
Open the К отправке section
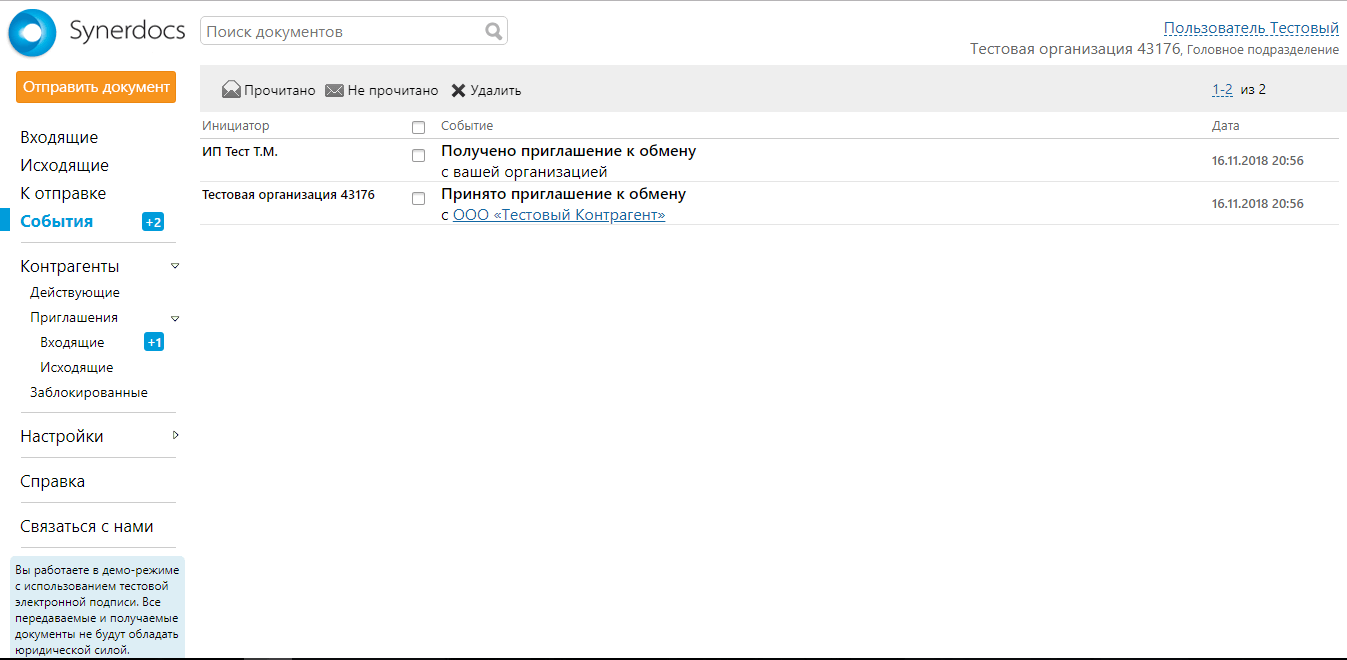[x=63, y=194]
